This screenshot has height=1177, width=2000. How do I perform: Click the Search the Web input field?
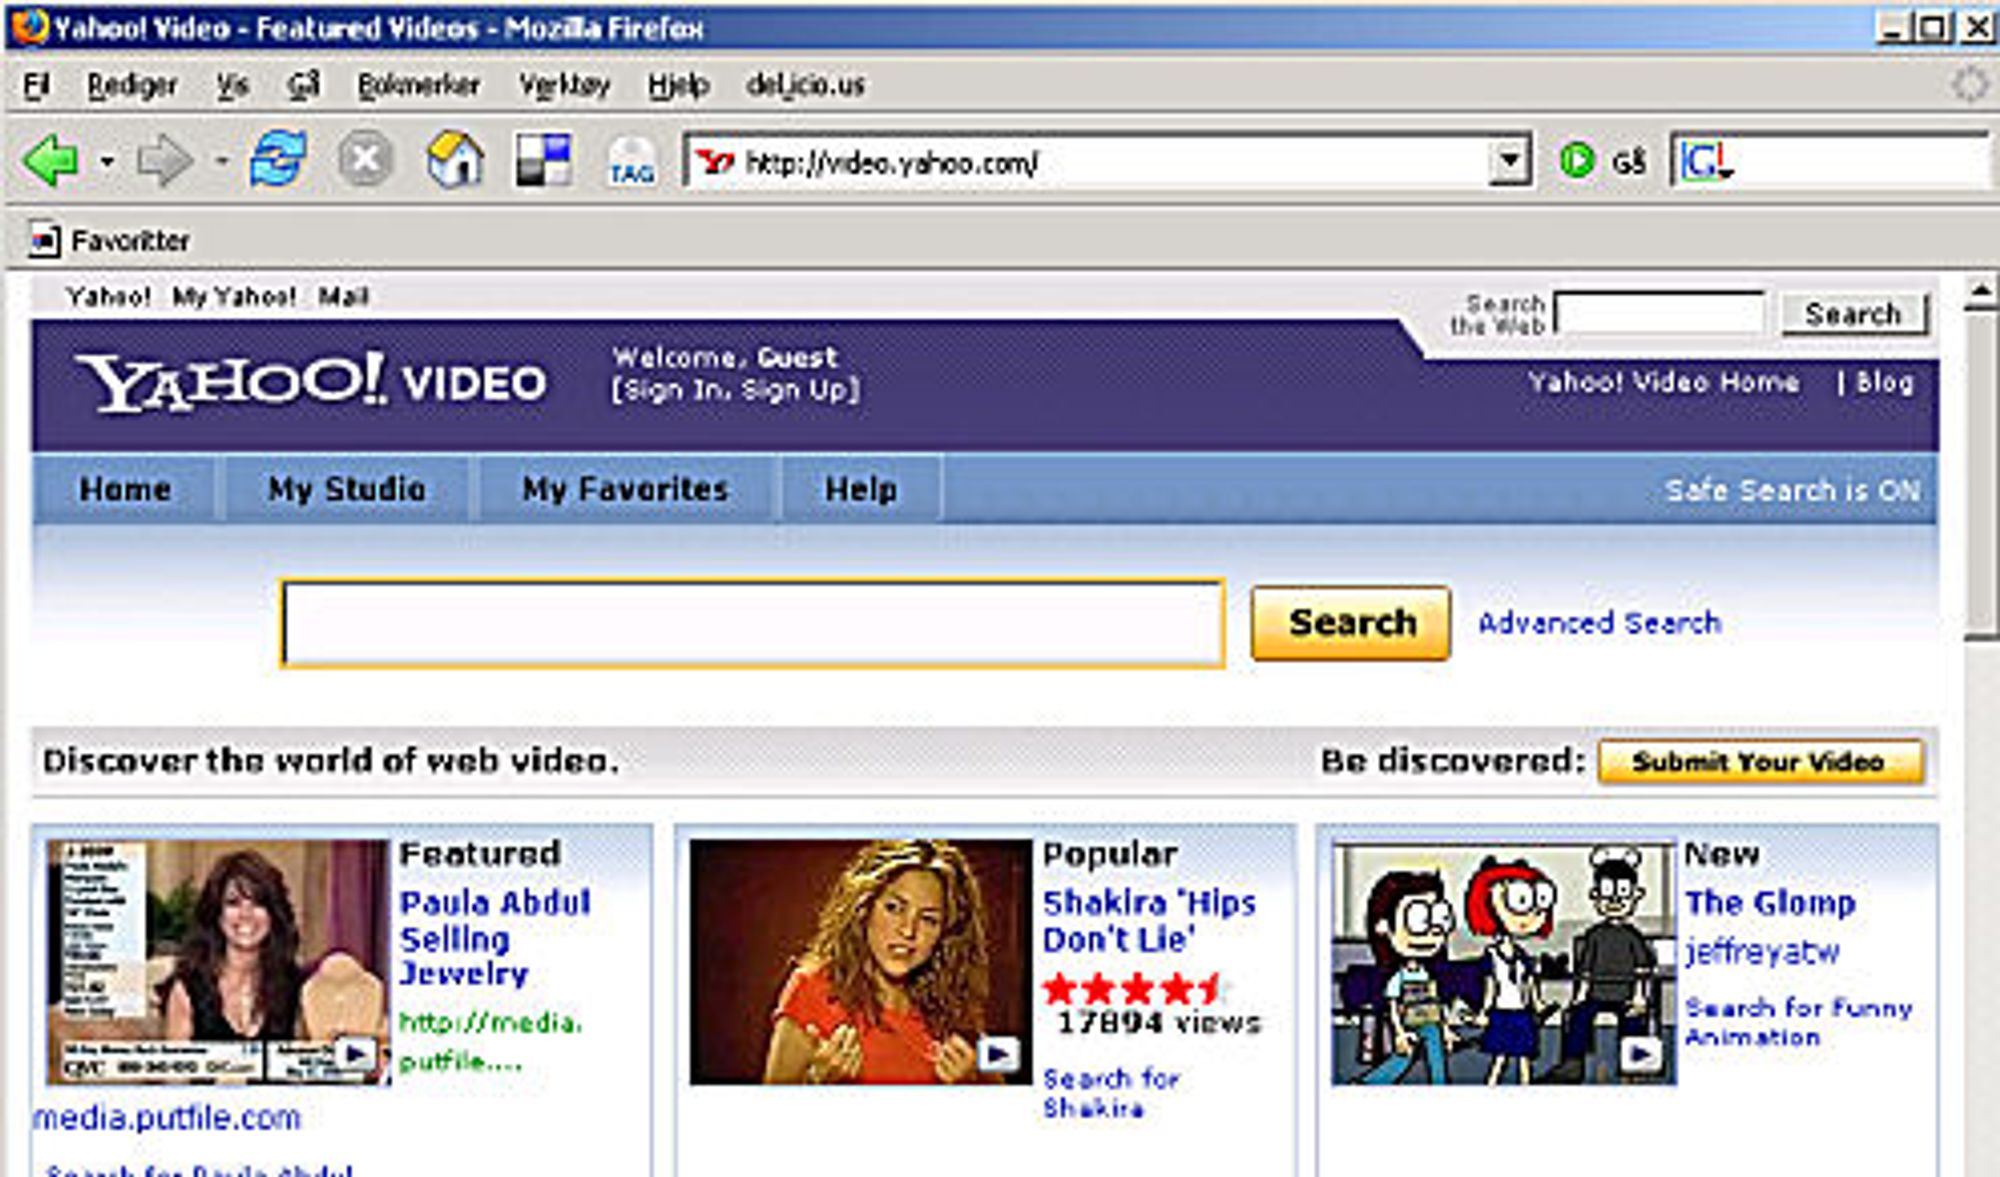point(1660,314)
